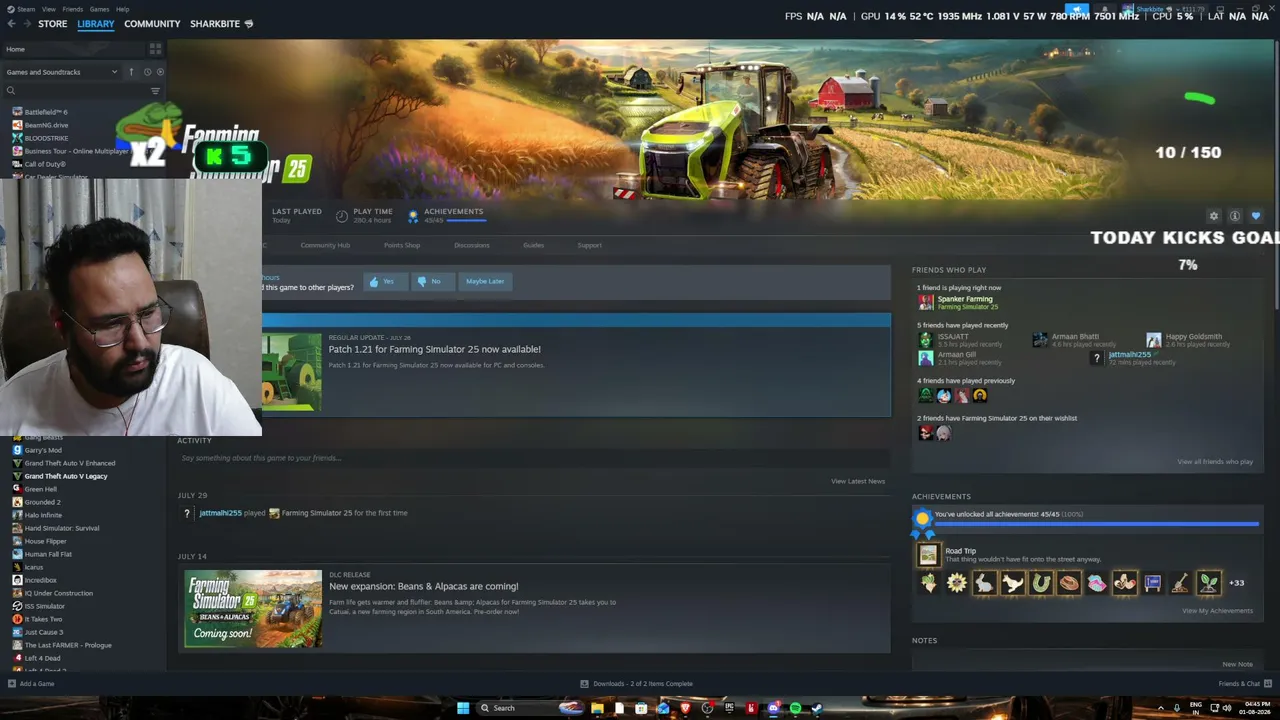Open the Community Hub link
The image size is (1280, 720).
(x=325, y=245)
